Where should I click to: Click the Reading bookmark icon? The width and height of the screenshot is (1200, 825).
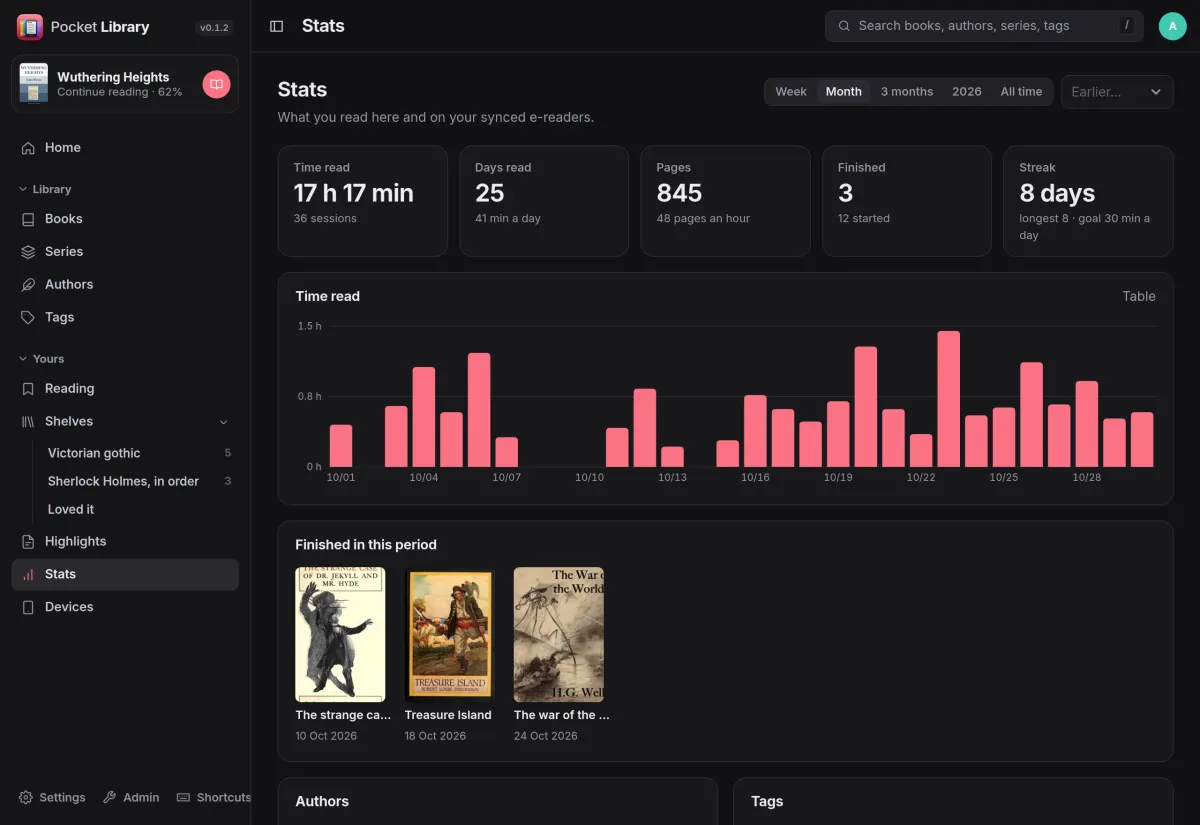click(x=28, y=388)
